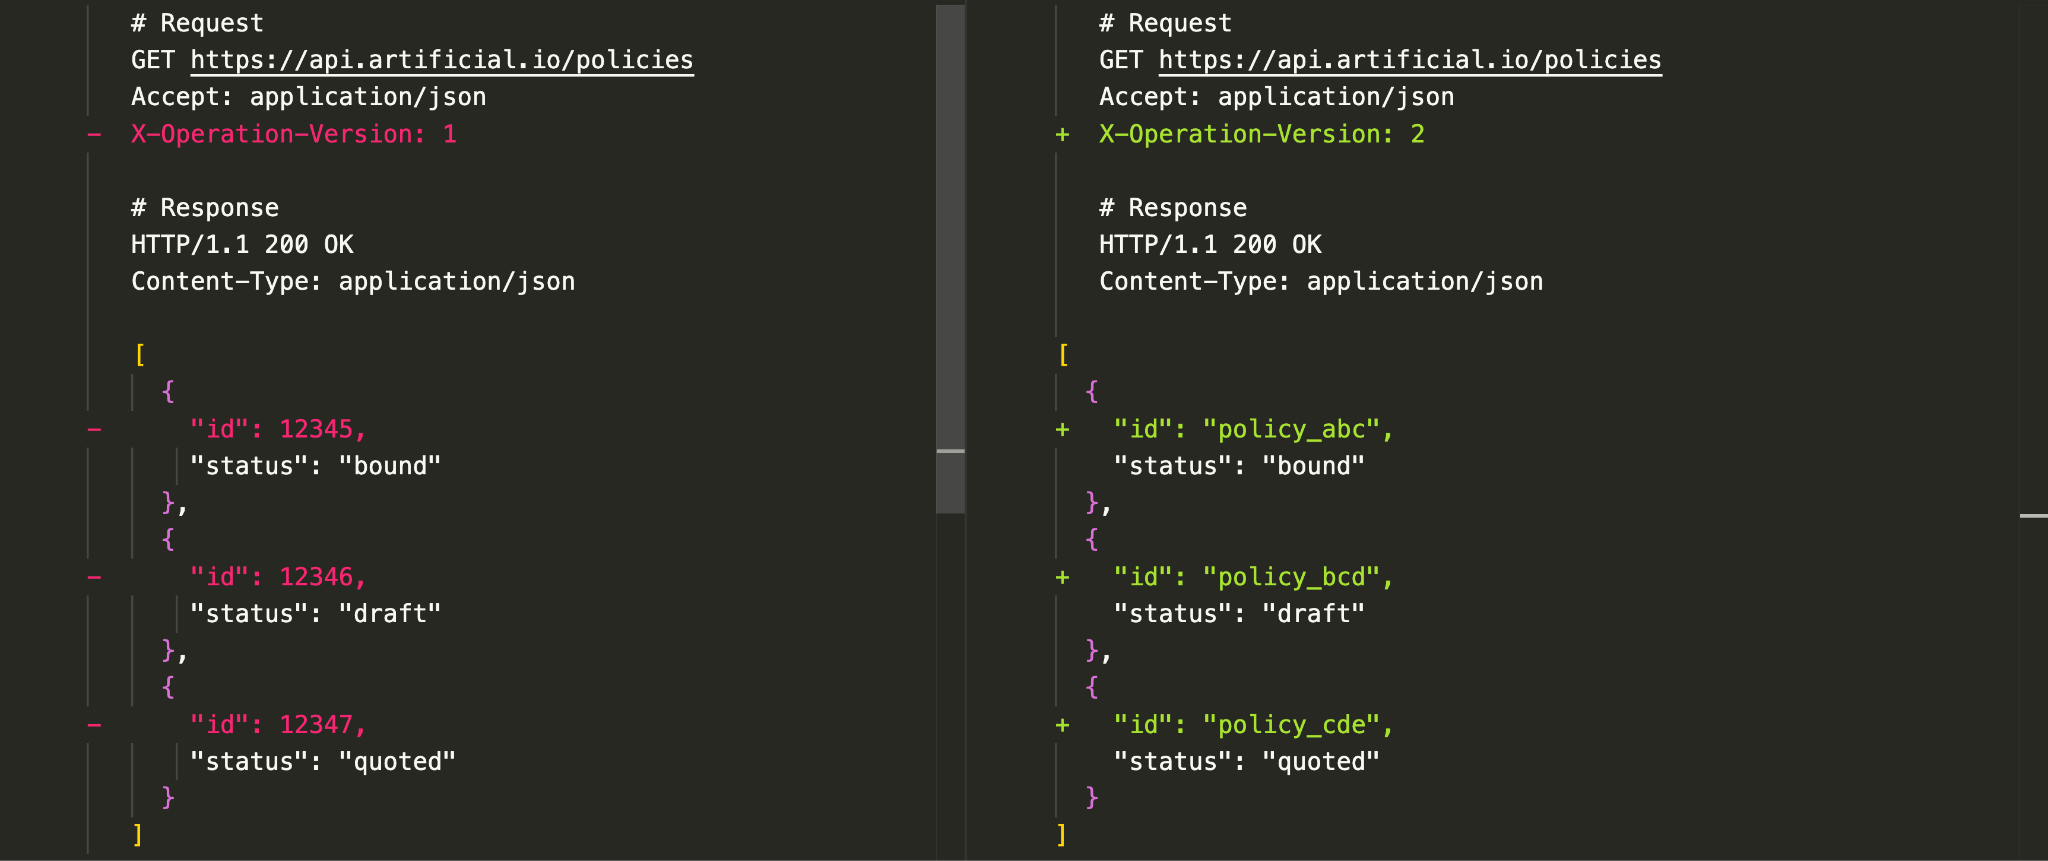Click the plus marker beside policy_abc
This screenshot has height=861, width=2048.
point(1062,429)
